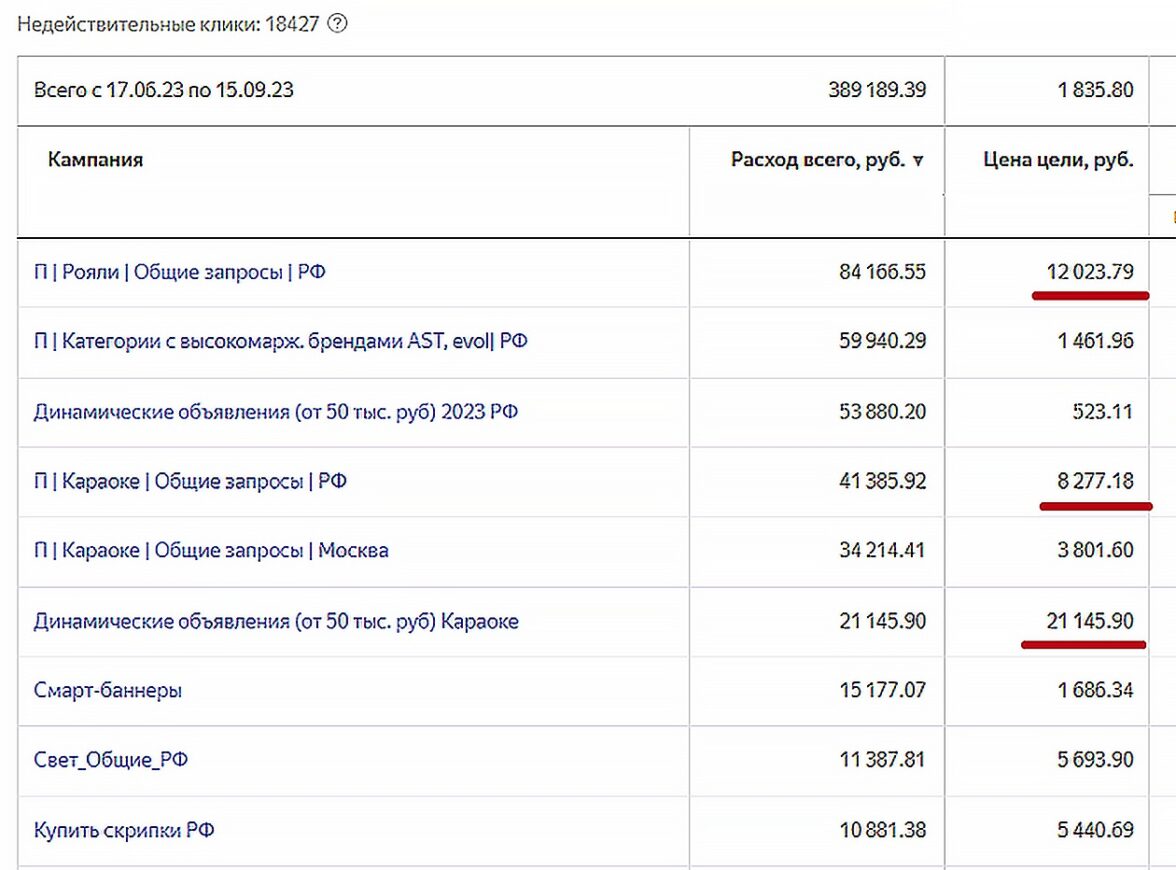Go to the Смарт-баннеры campaign
The image size is (1176, 870).
point(108,691)
